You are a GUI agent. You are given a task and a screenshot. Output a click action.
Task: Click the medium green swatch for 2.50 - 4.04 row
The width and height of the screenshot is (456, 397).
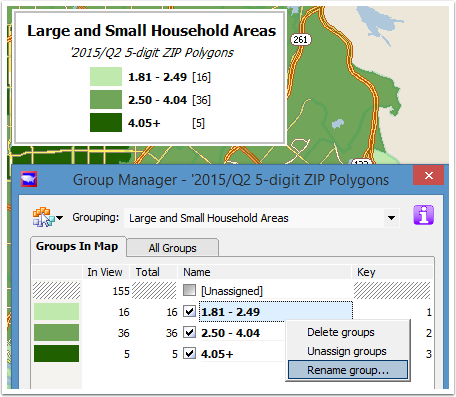56,333
